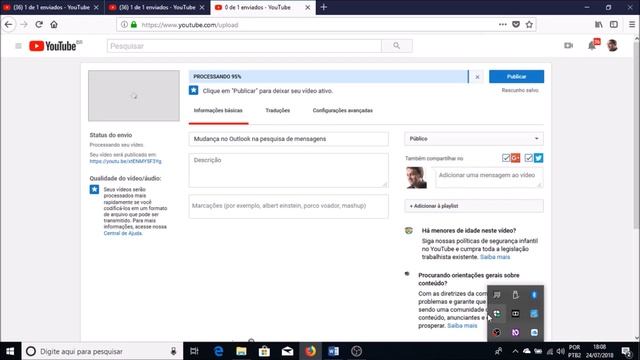This screenshot has width=640, height=360.
Task: Open the browser home page
Action: [54, 24]
